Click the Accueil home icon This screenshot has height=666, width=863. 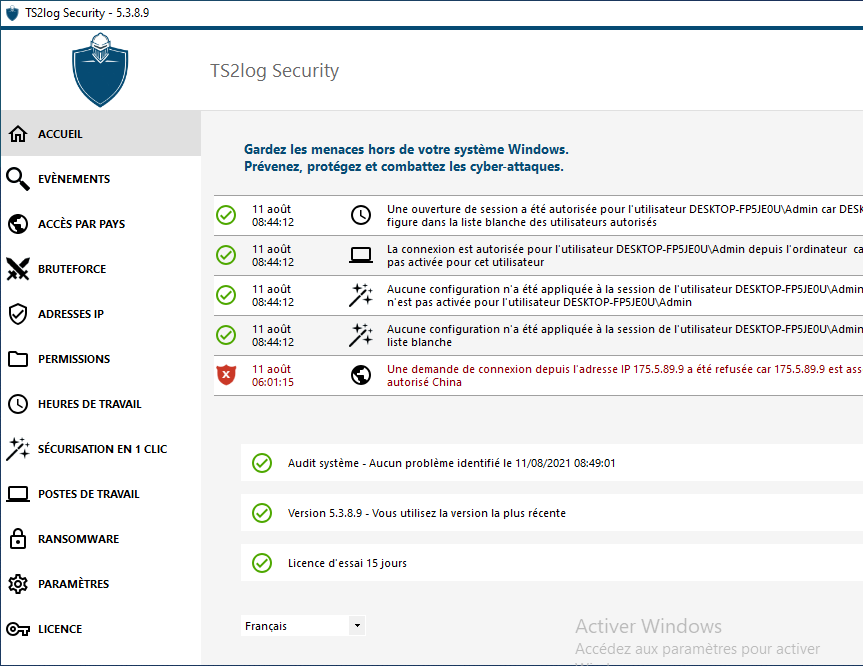pos(18,134)
